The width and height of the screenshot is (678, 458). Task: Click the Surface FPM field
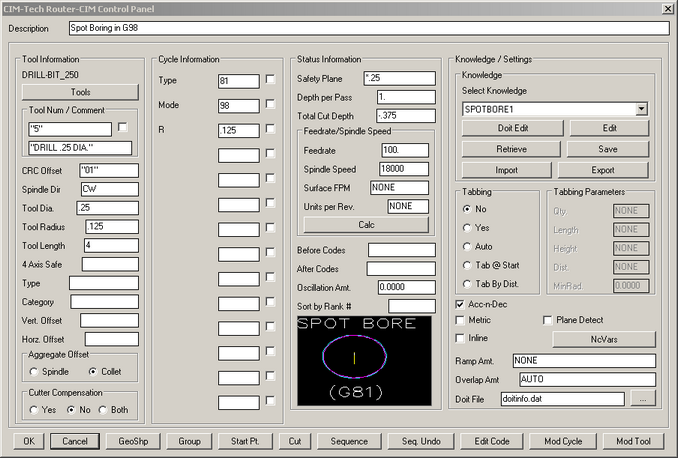400,188
